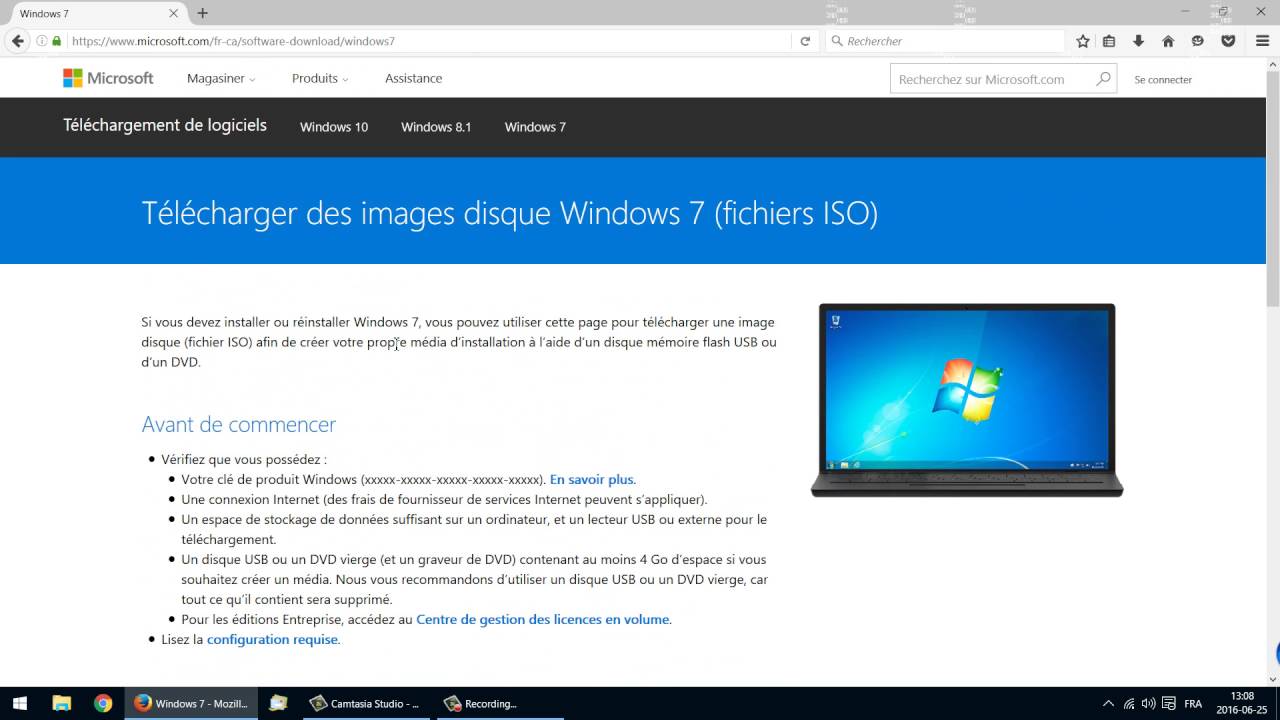Screen dimensions: 1280x720
Task: Click the Windows 7 laptop image
Action: (967, 400)
